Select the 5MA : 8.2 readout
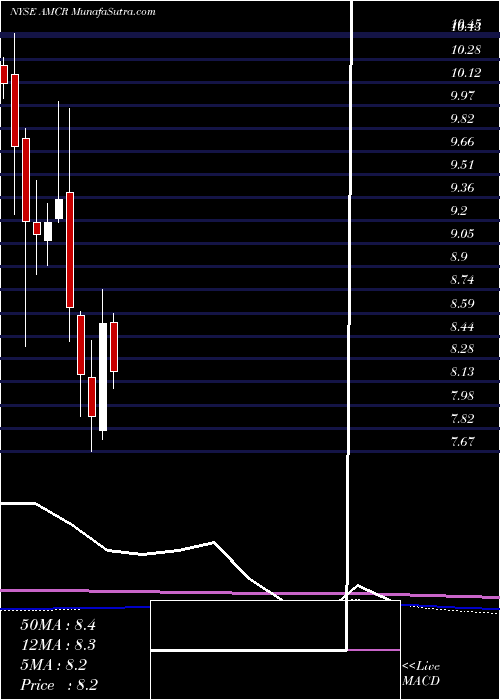 pos(53,665)
